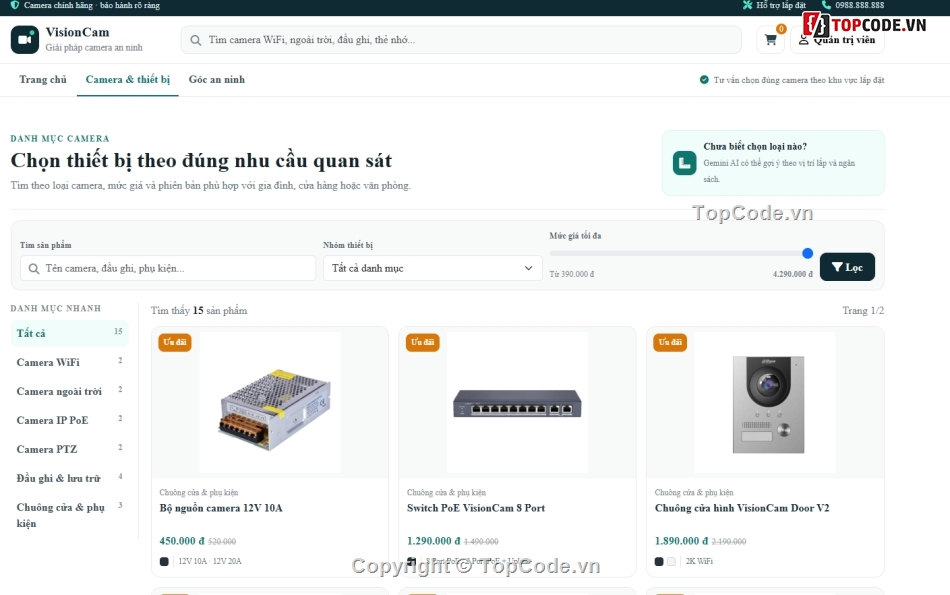Select Camera ngoài trời category
The image size is (950, 595).
[70, 391]
